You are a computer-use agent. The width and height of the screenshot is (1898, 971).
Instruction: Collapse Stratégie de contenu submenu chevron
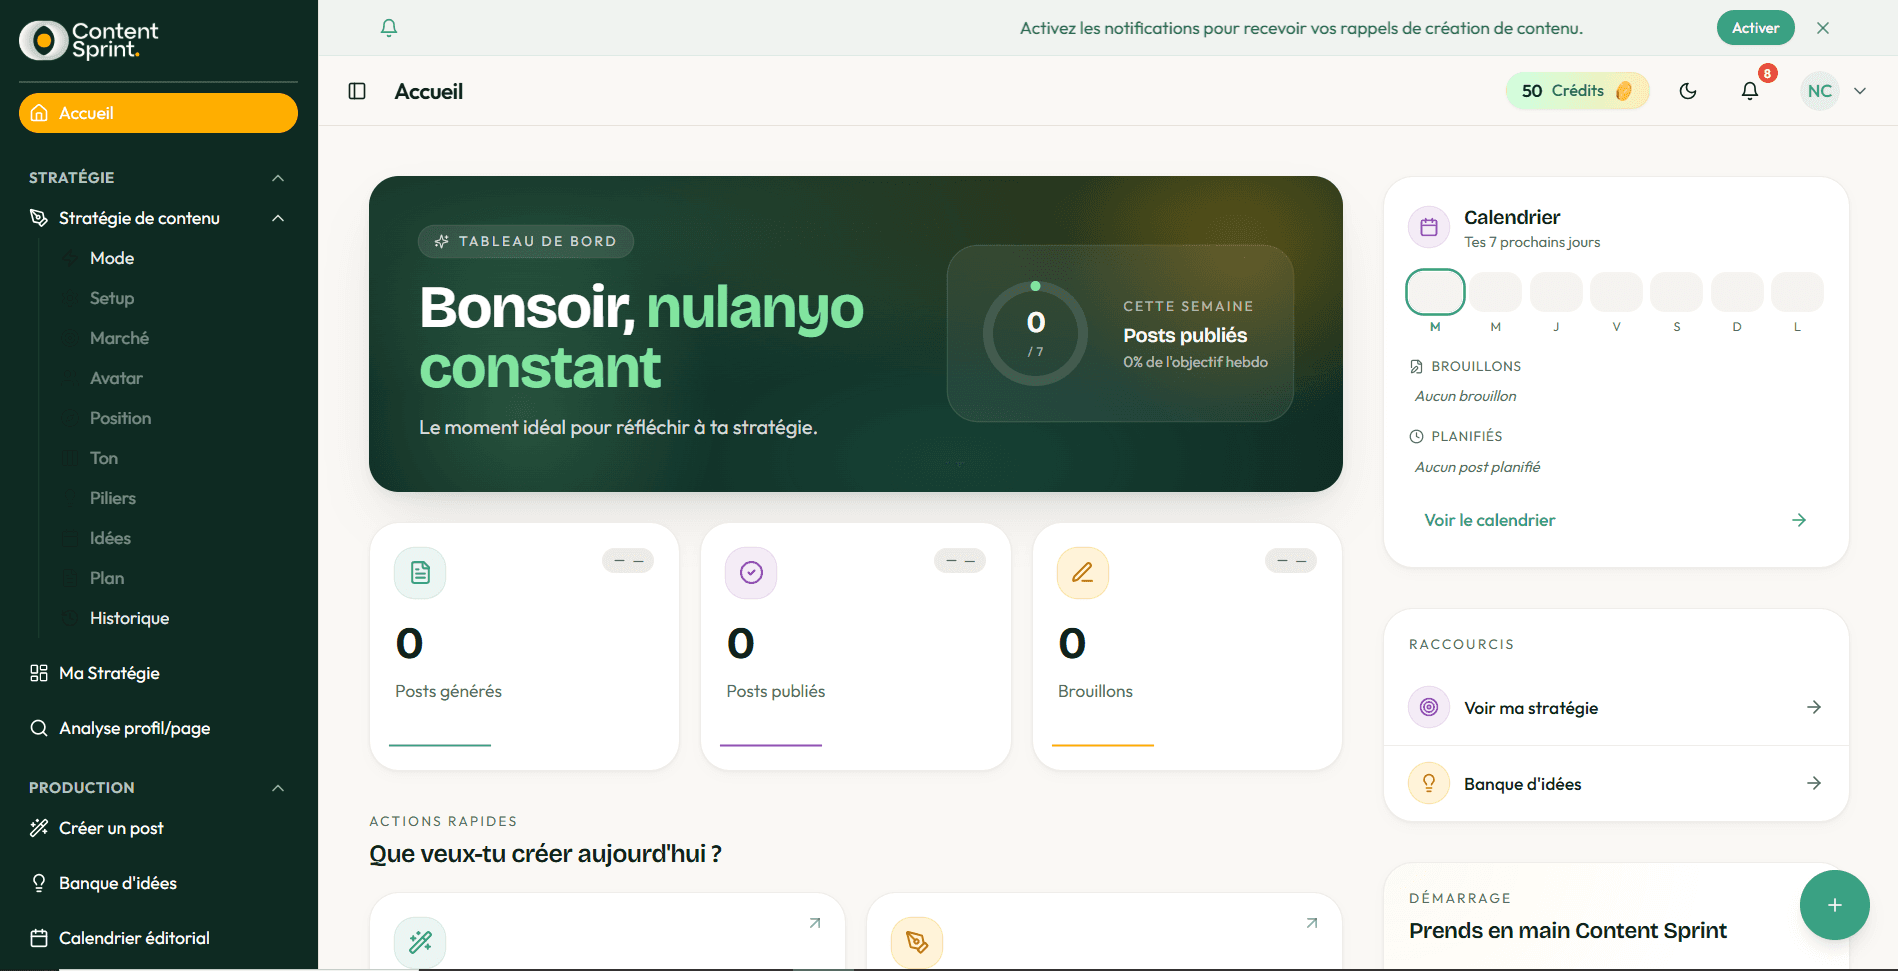click(278, 218)
